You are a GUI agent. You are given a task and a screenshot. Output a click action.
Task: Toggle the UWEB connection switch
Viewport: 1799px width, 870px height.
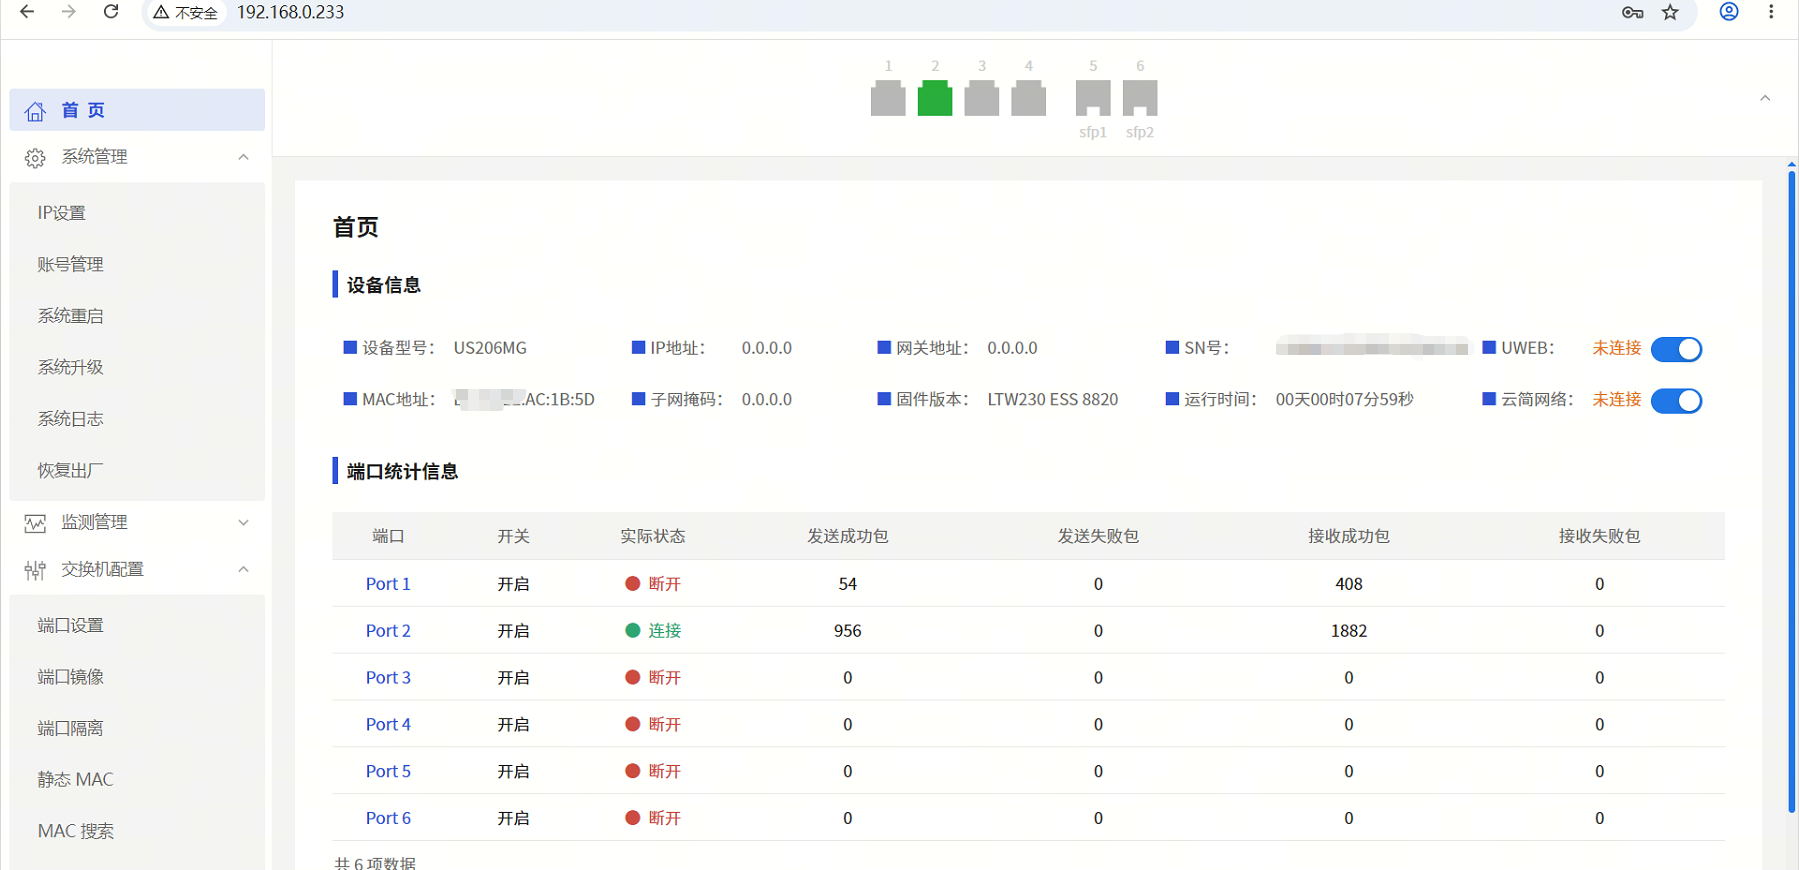pos(1677,349)
